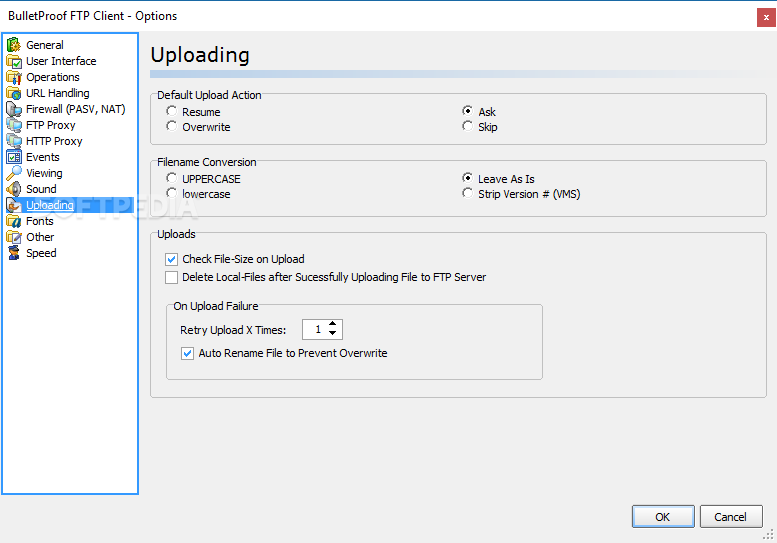Choose Leave As Is filename conversion

[x=467, y=178]
